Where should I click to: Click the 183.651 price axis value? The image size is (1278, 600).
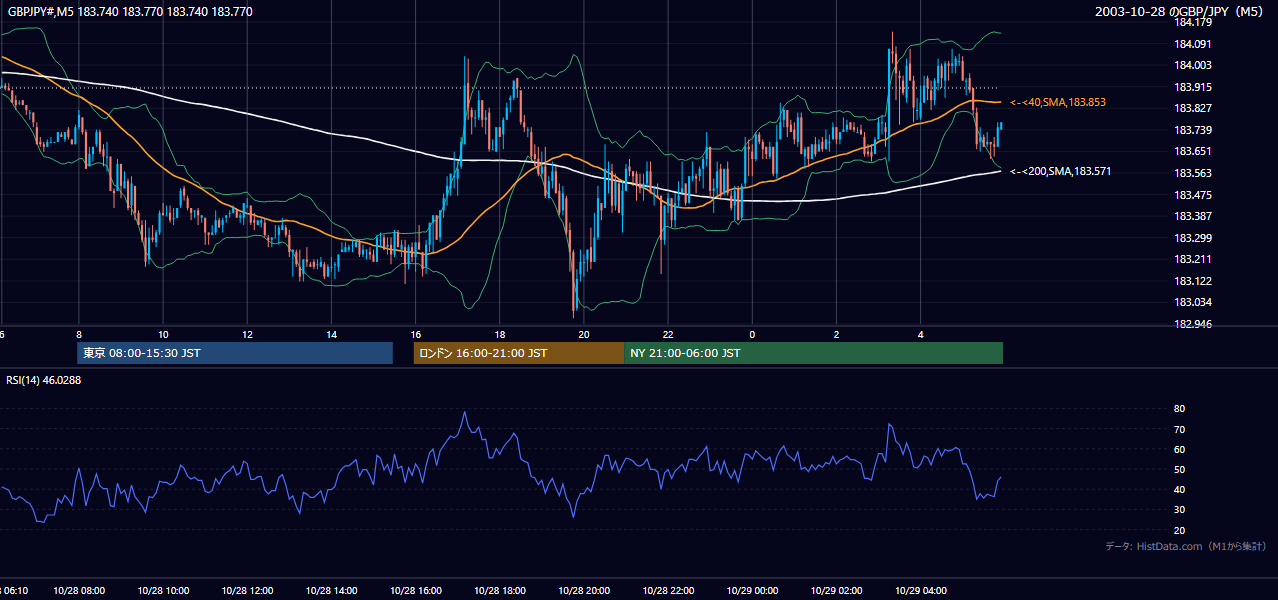(1193, 151)
